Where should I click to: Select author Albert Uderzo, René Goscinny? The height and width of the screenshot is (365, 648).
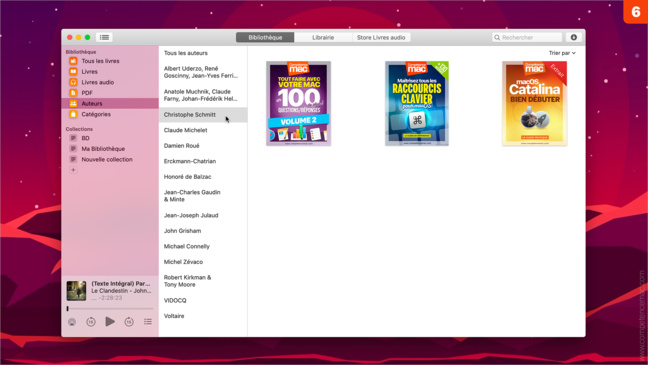(x=203, y=72)
